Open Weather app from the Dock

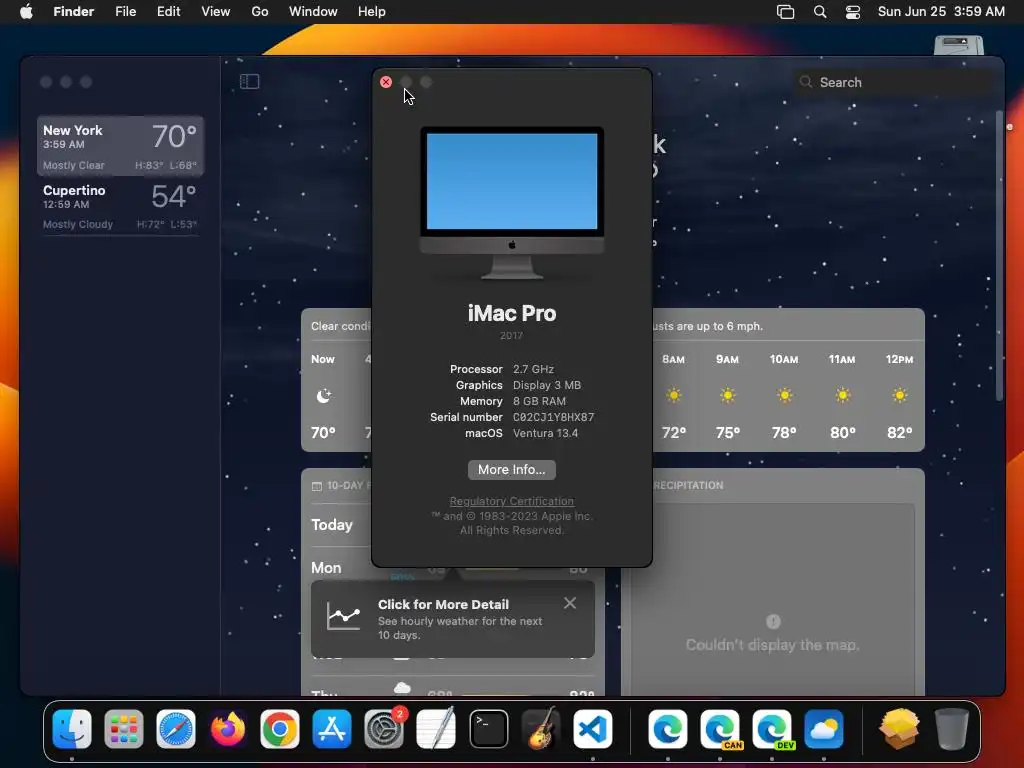pyautogui.click(x=824, y=729)
